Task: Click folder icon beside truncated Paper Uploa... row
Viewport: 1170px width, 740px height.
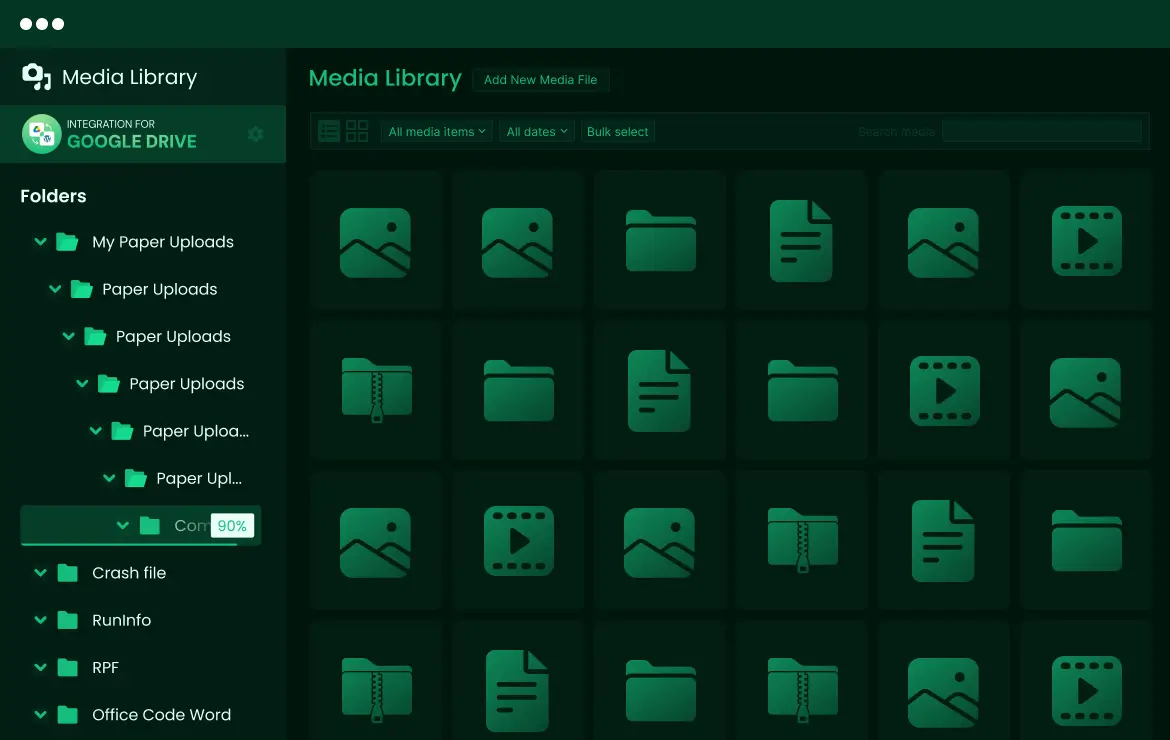Action: (x=122, y=431)
